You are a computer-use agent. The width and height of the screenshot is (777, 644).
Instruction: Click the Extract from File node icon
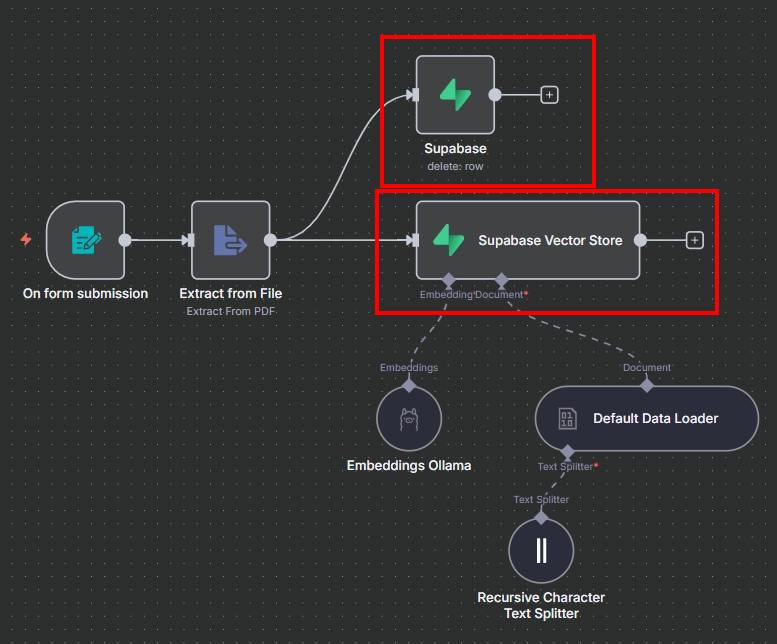tap(230, 240)
